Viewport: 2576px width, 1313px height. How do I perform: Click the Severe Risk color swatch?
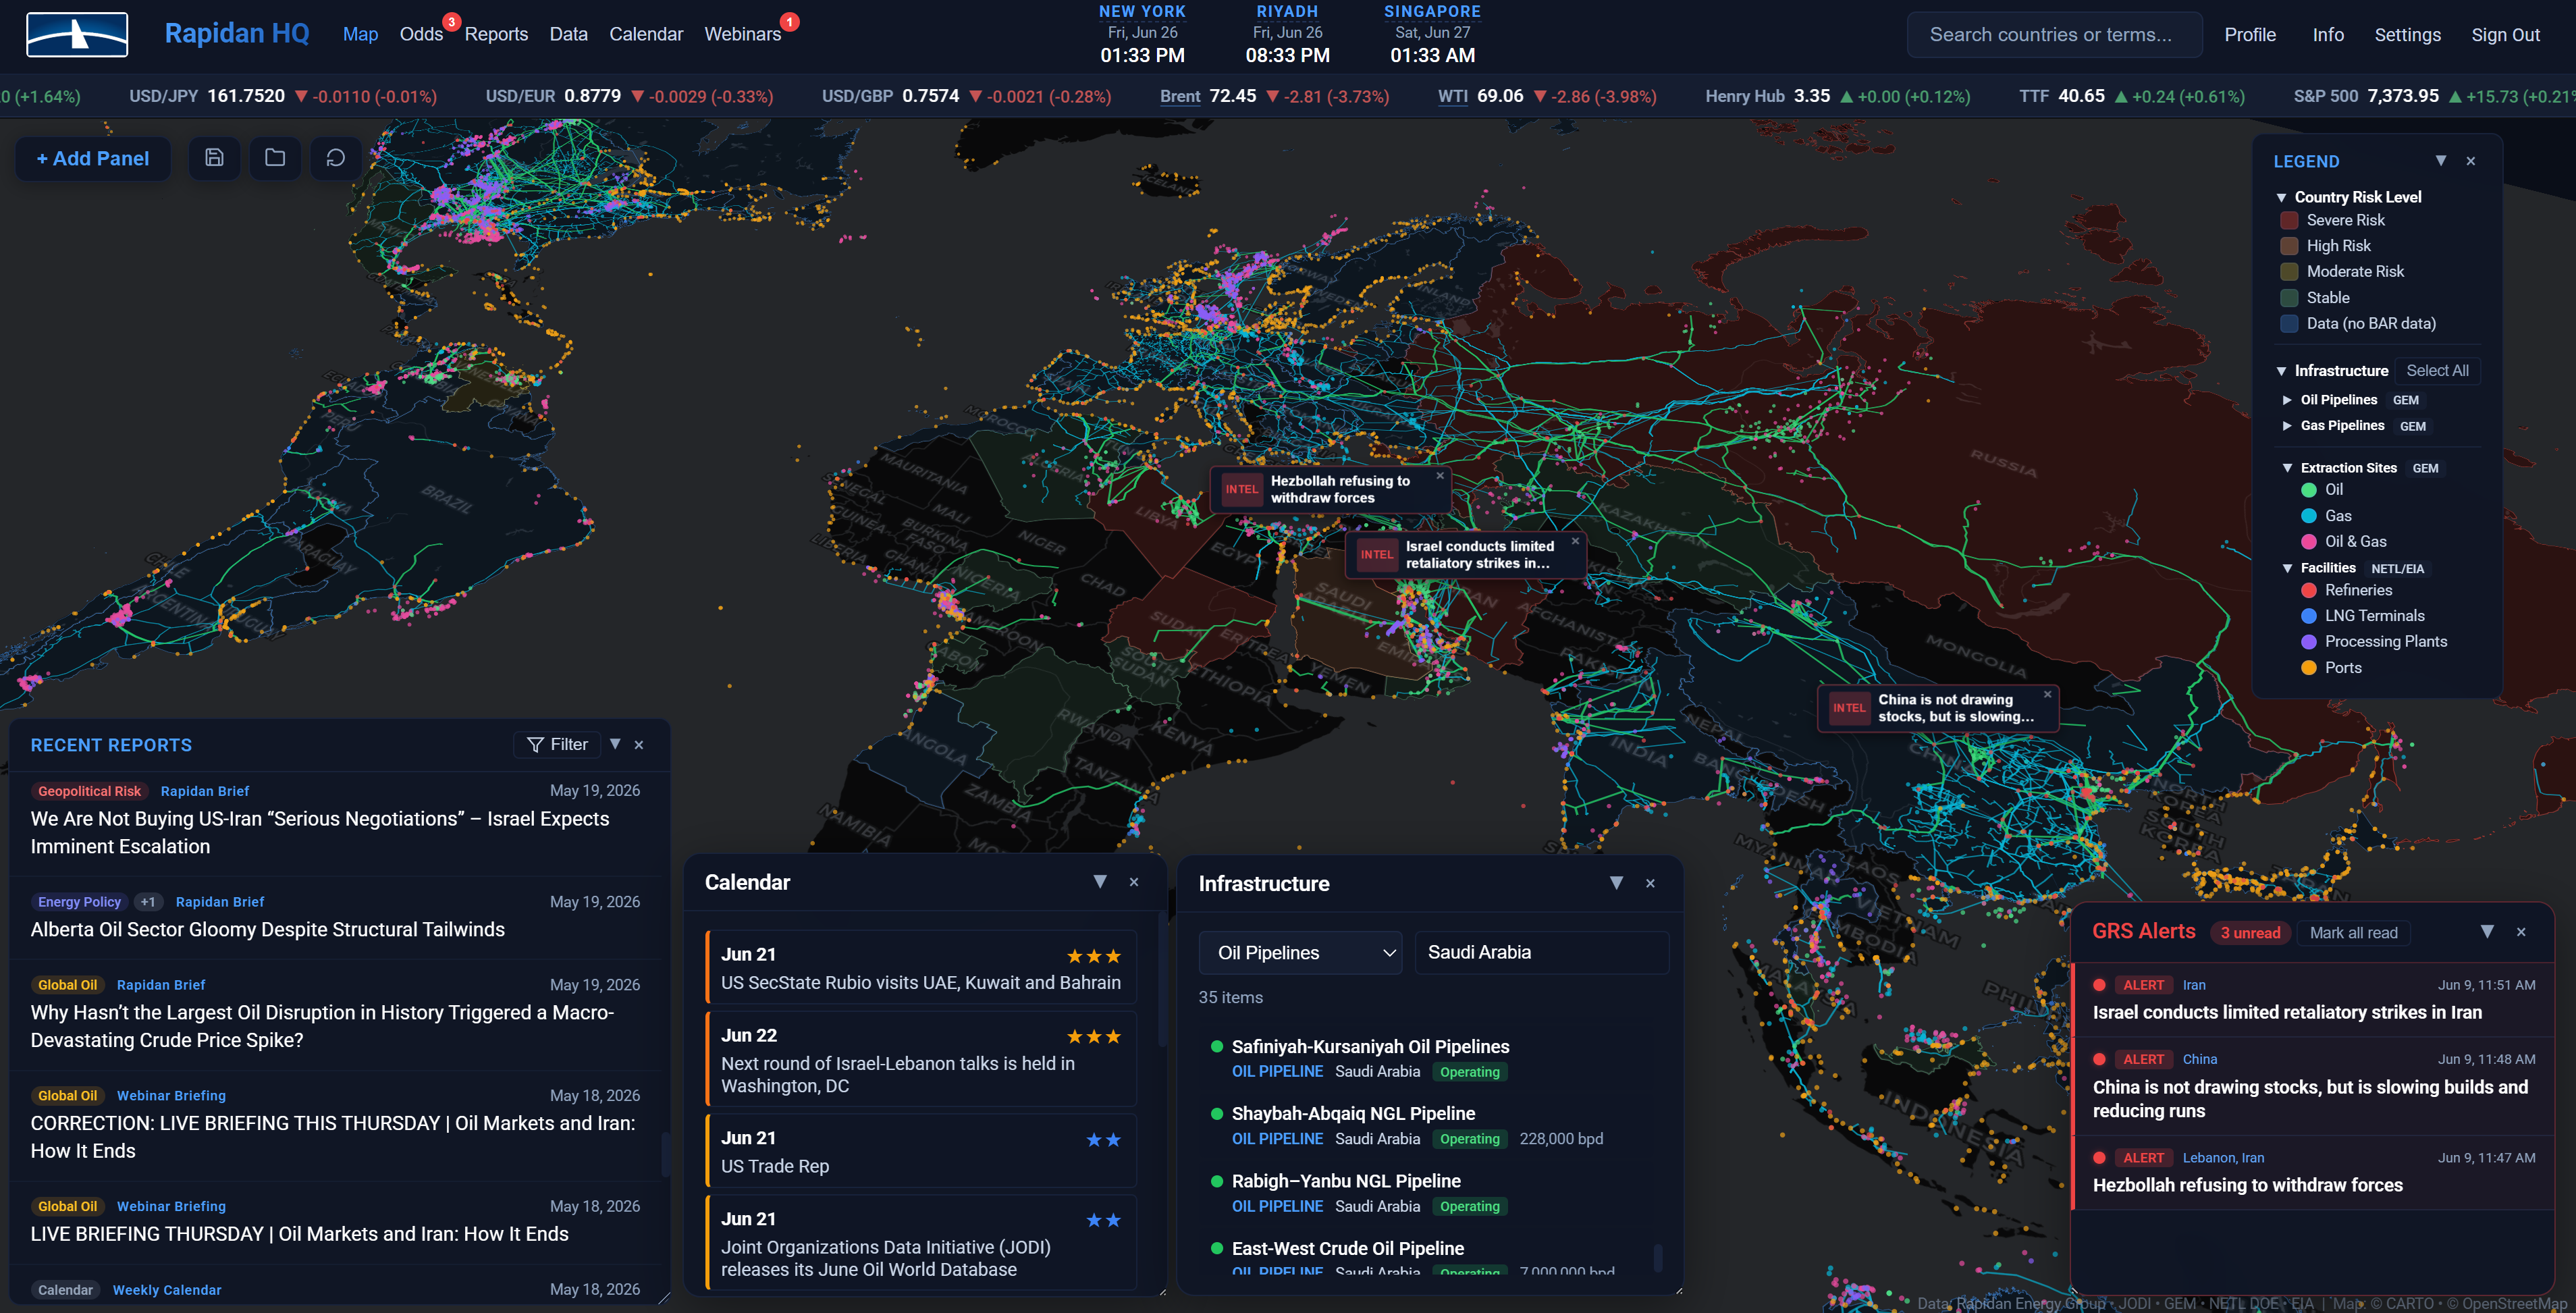2289,220
